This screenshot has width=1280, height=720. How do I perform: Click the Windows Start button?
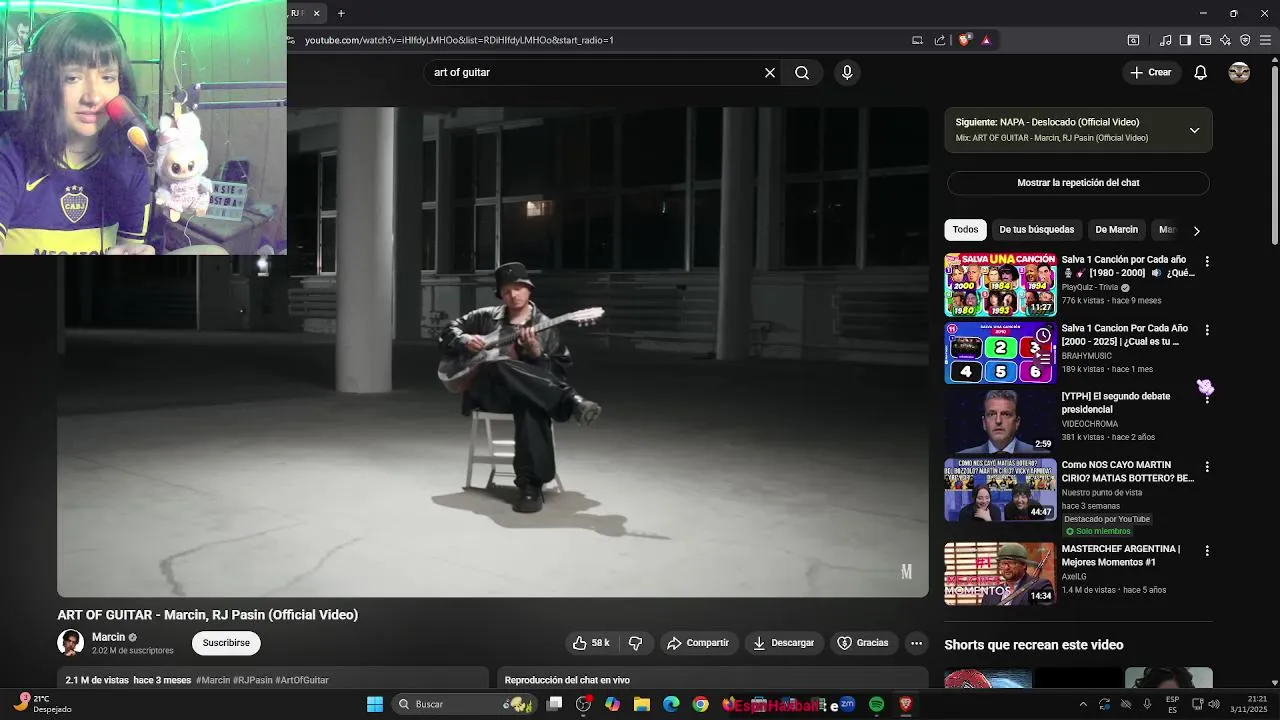point(375,704)
